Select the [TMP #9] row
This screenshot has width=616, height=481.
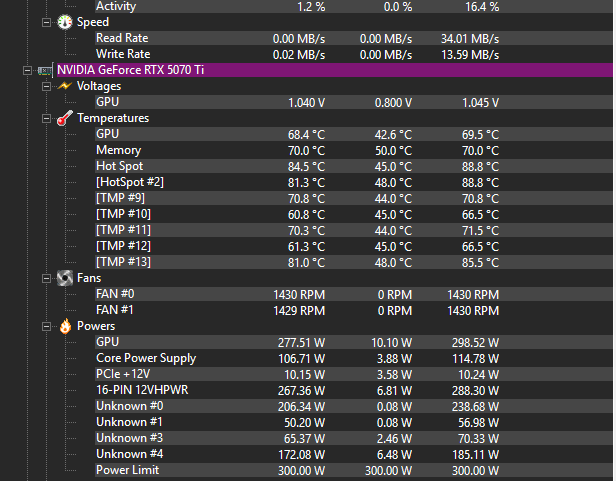[x=354, y=198]
